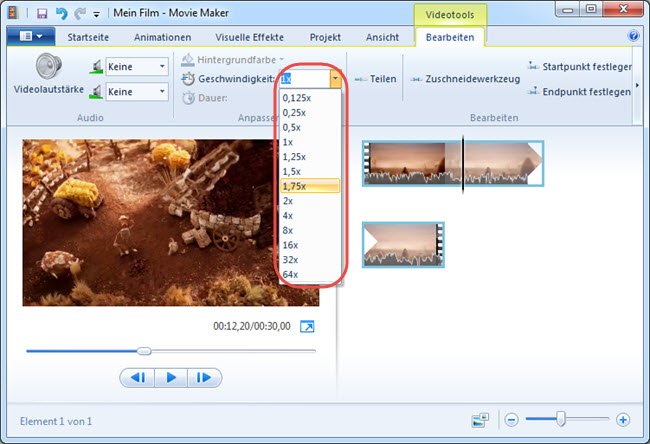Select 2x speed option
Screen dimensions: 650x444
click(310, 201)
